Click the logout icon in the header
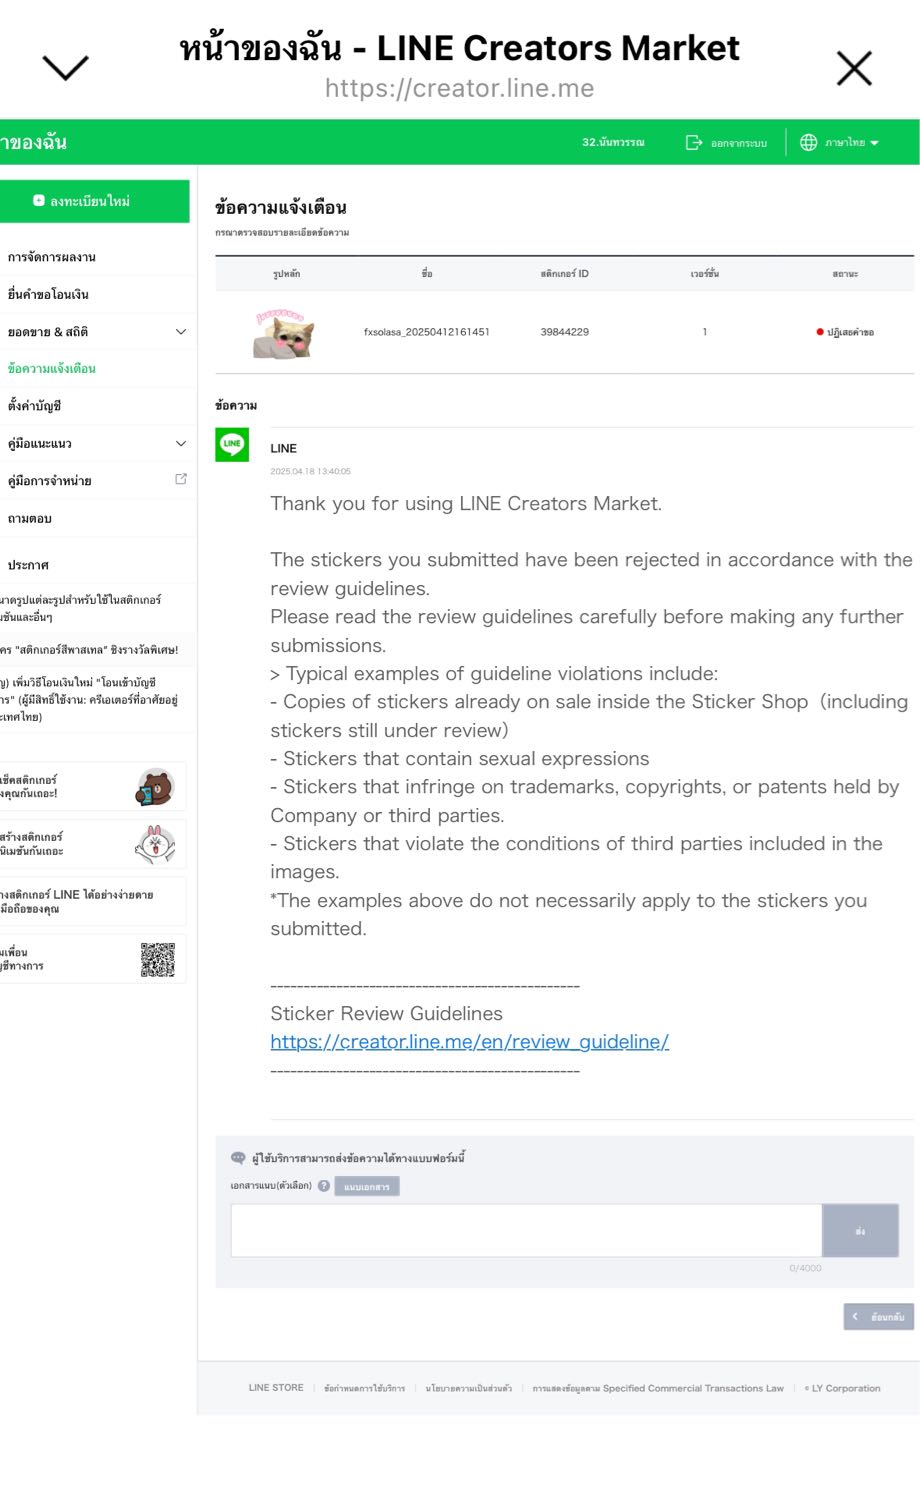The image size is (920, 1500). [x=694, y=143]
